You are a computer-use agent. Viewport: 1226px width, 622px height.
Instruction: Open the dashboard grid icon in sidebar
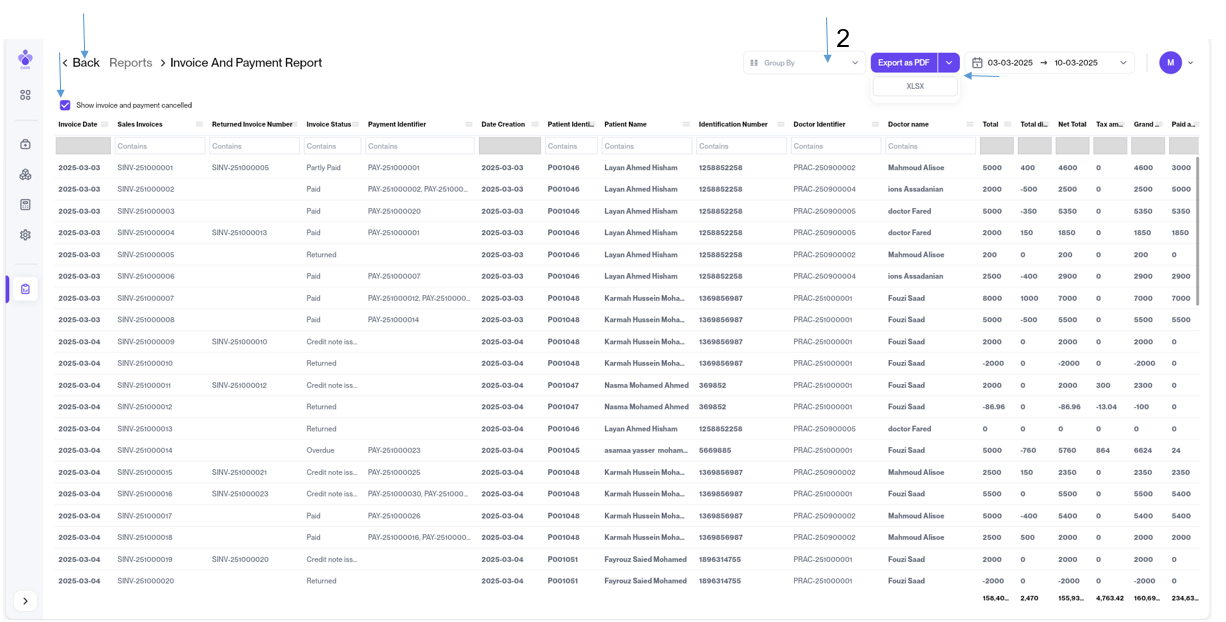point(25,95)
